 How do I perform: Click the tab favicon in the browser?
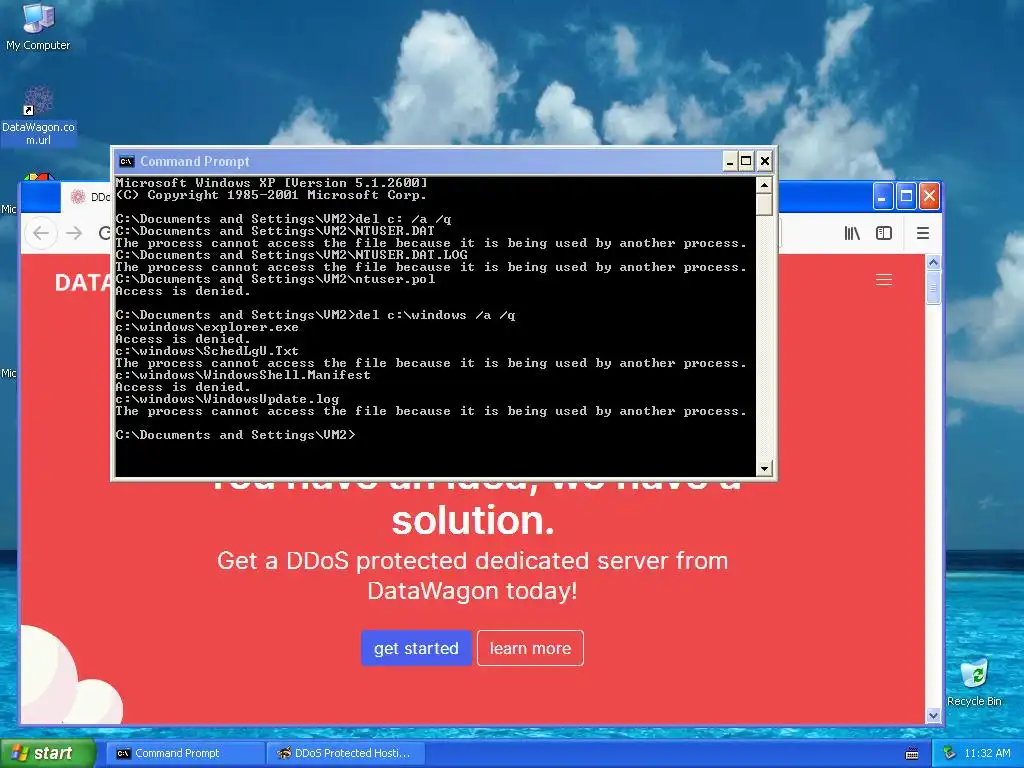point(78,197)
